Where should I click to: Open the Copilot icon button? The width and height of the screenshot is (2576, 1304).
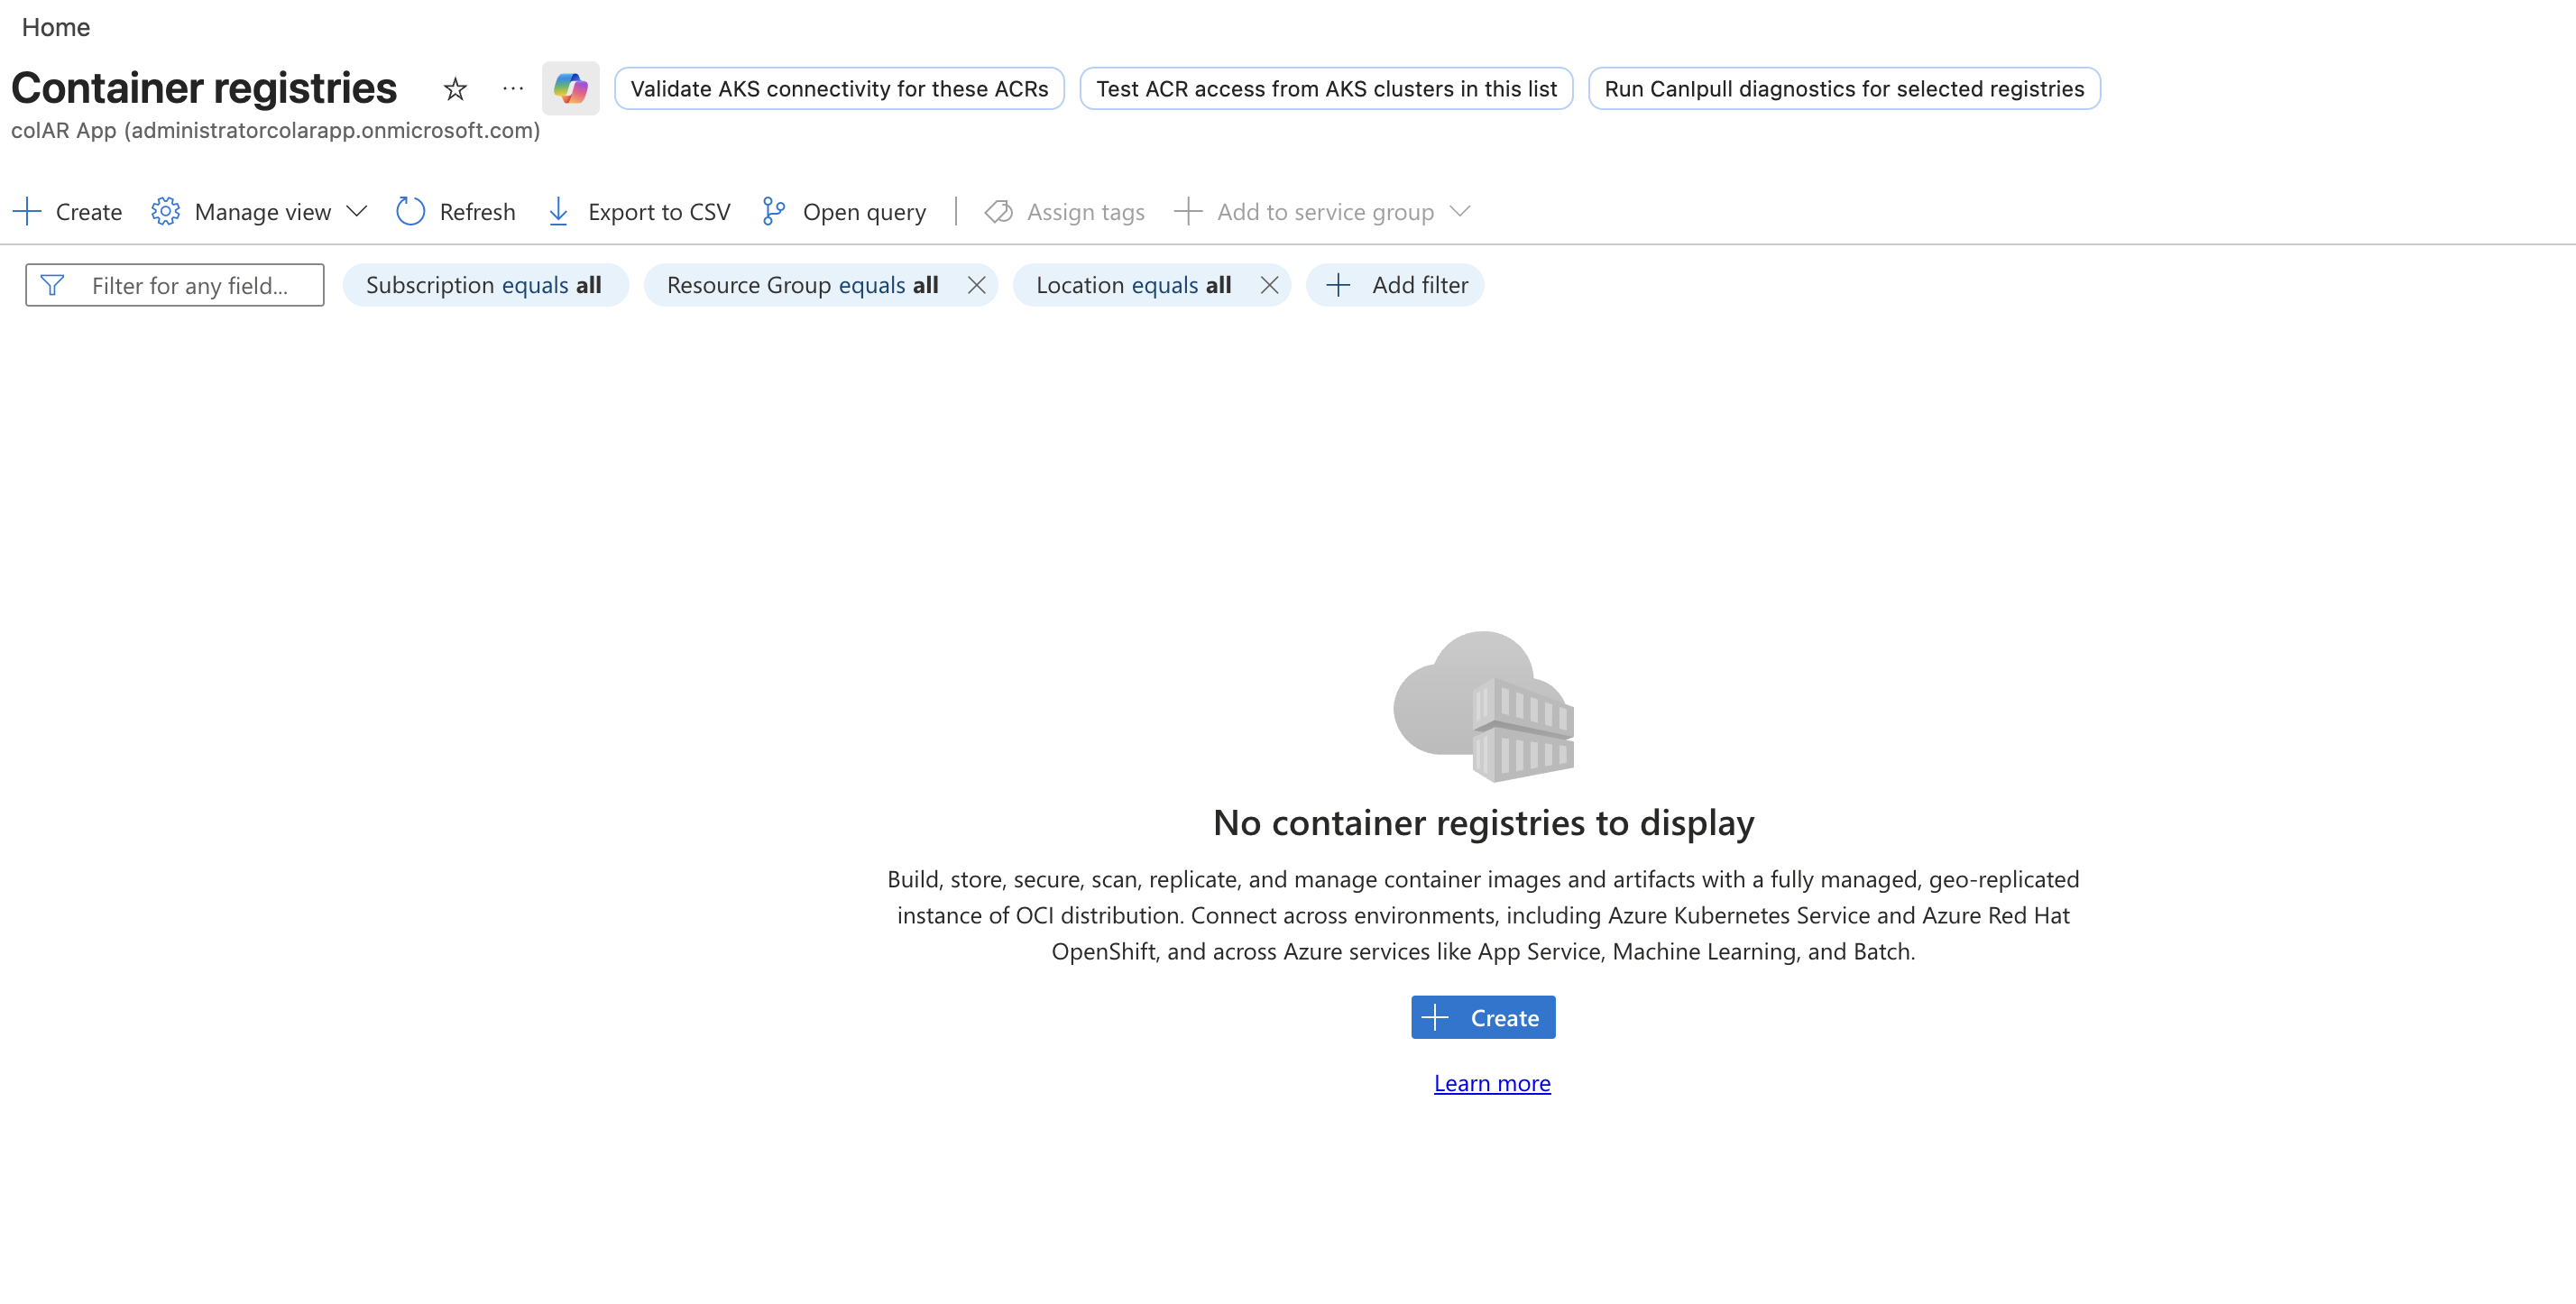pyautogui.click(x=571, y=88)
